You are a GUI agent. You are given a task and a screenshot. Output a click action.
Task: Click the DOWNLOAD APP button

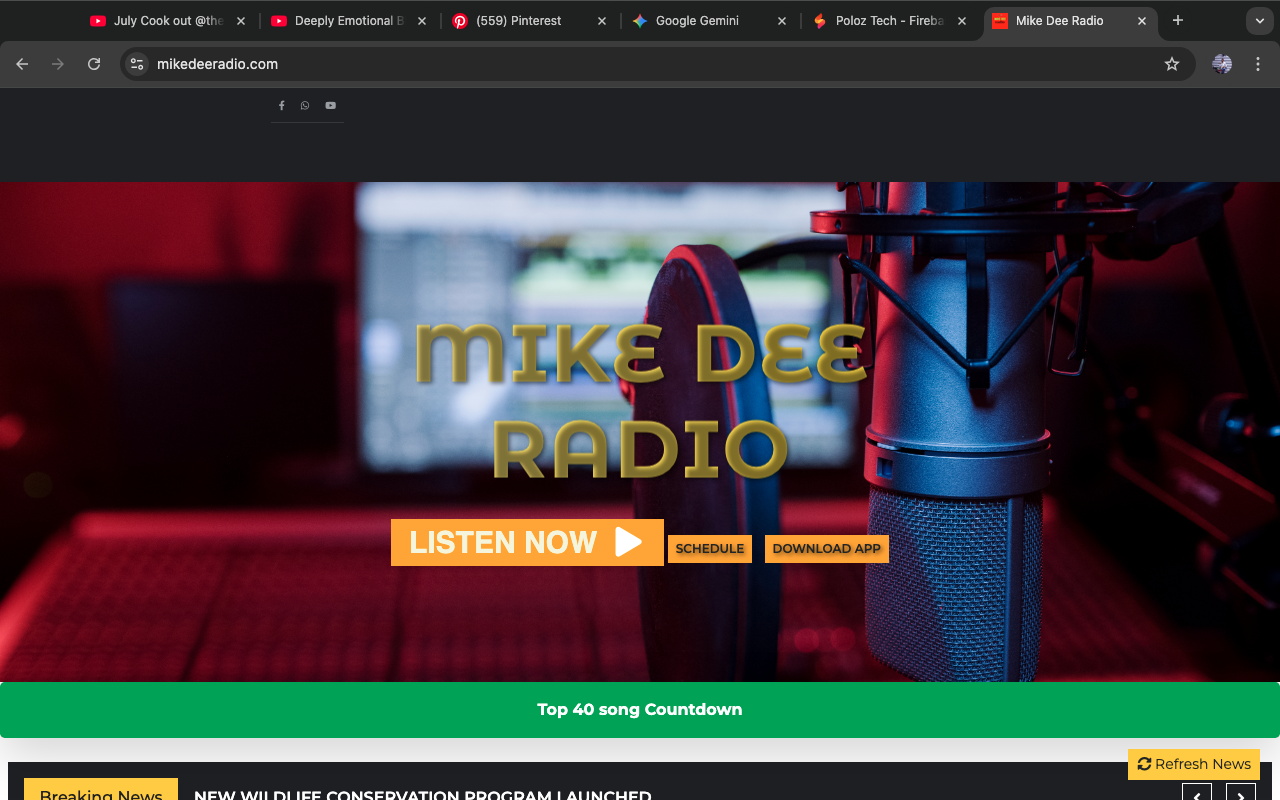pyautogui.click(x=826, y=549)
